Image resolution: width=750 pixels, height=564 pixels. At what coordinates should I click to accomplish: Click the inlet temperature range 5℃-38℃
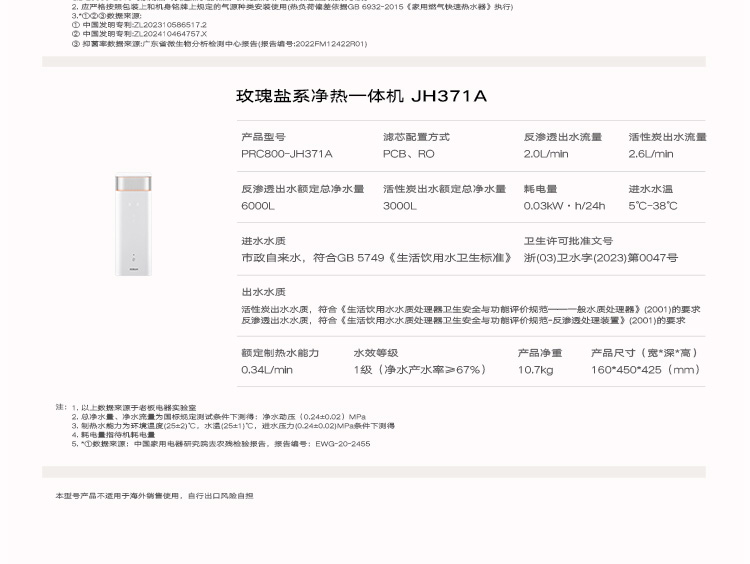pyautogui.click(x=652, y=206)
